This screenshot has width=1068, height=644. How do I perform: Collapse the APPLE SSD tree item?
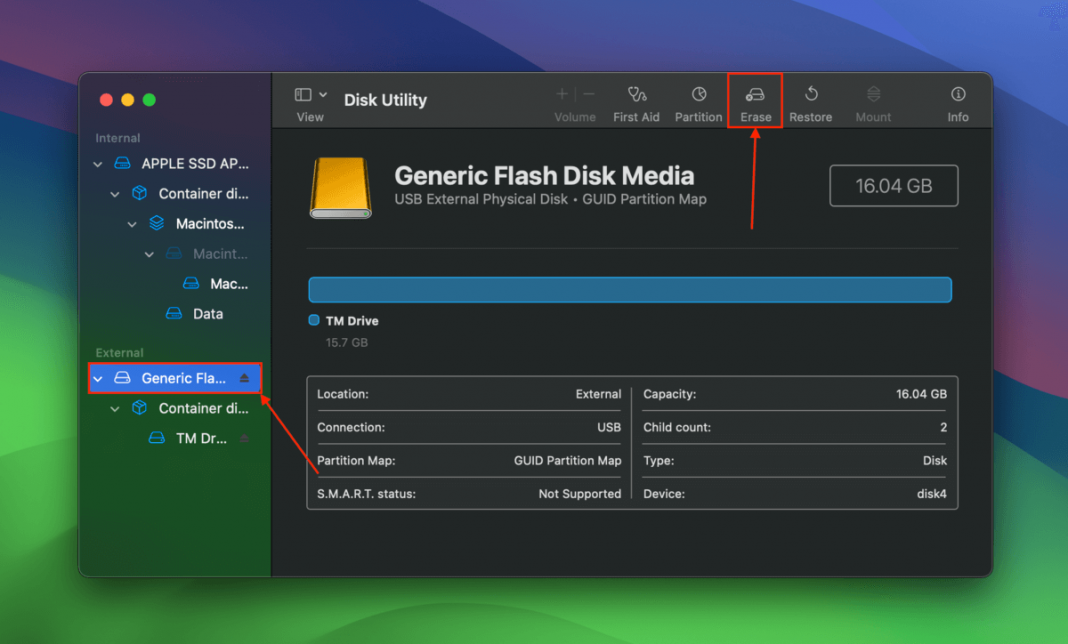tap(97, 163)
